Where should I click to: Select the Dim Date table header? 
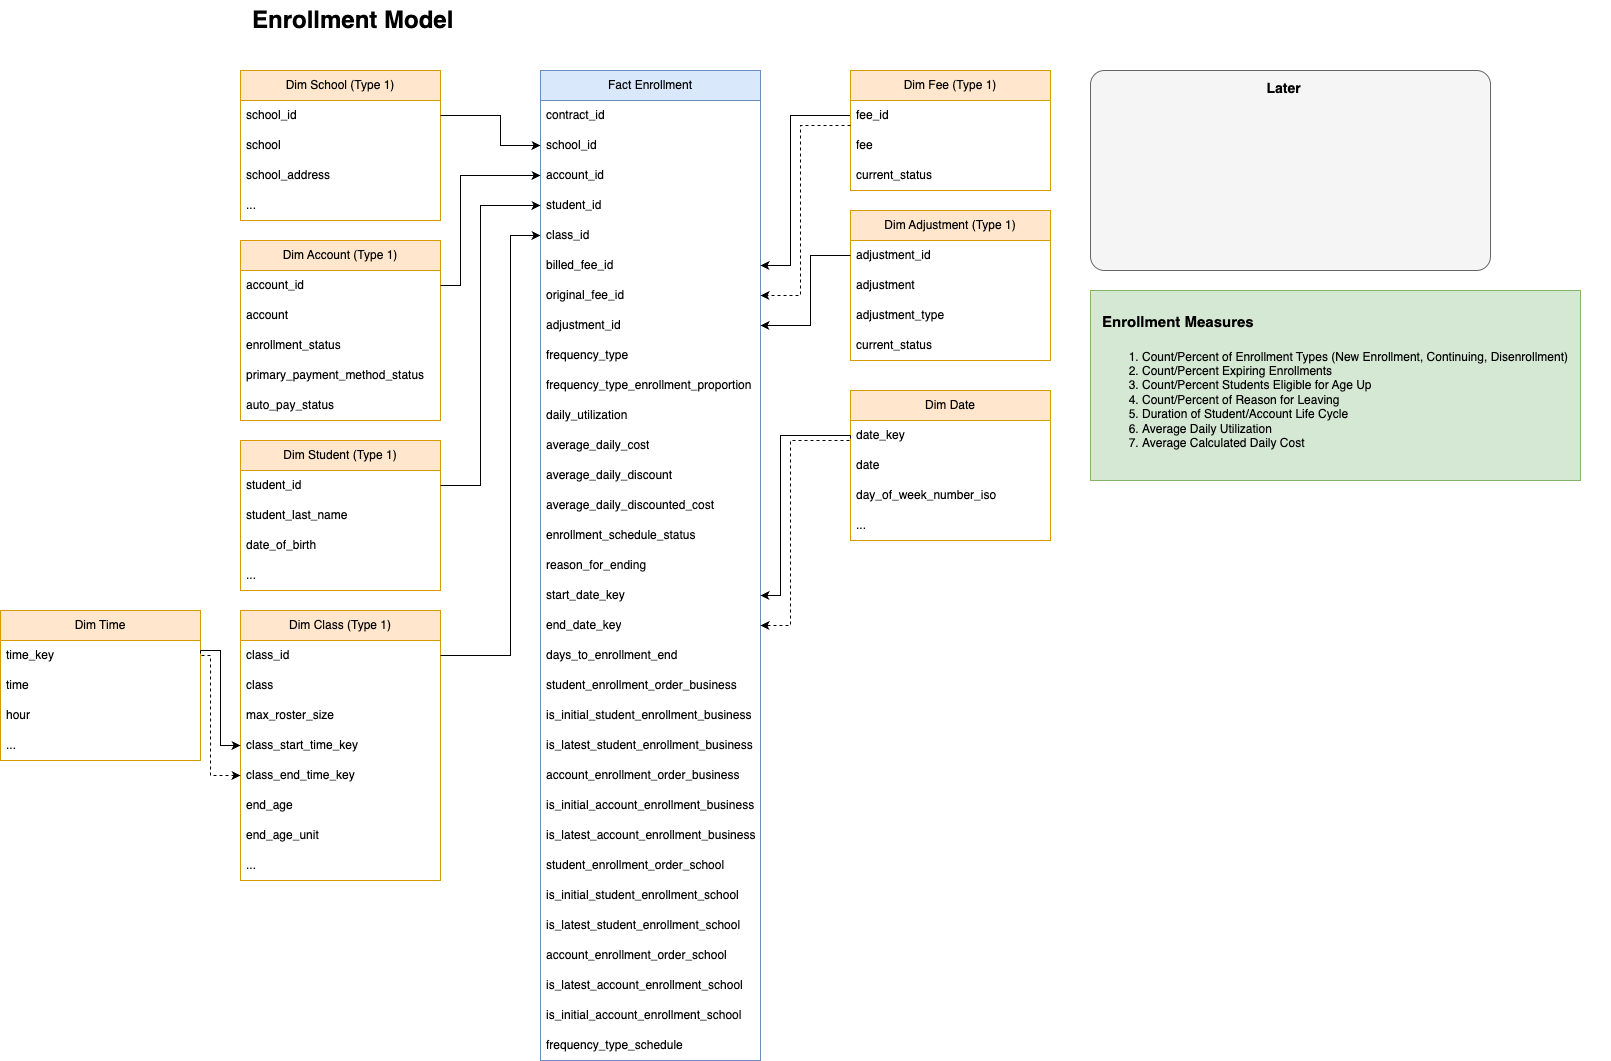(x=950, y=405)
